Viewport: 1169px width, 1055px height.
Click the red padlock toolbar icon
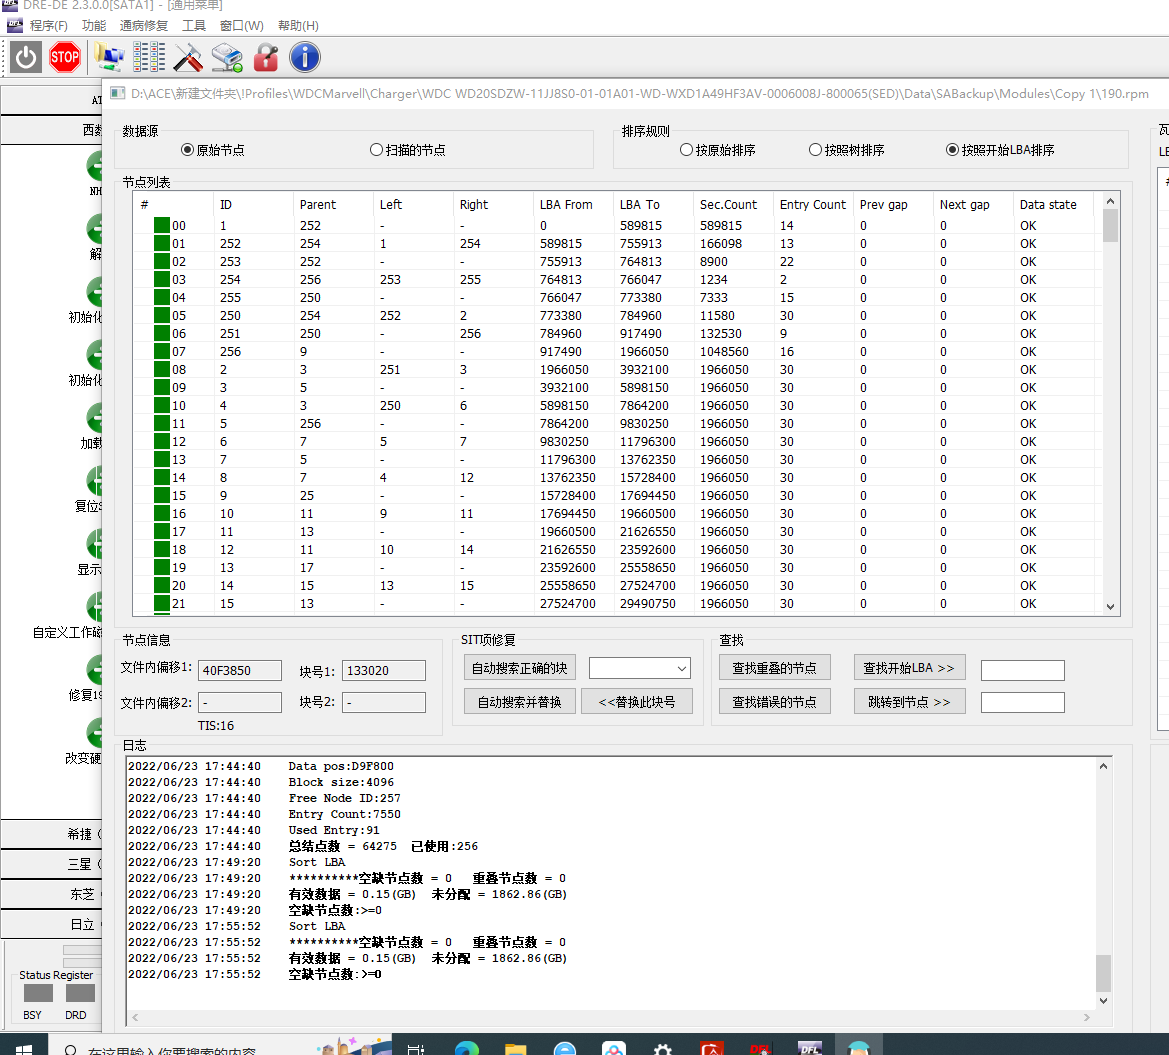click(x=265, y=57)
